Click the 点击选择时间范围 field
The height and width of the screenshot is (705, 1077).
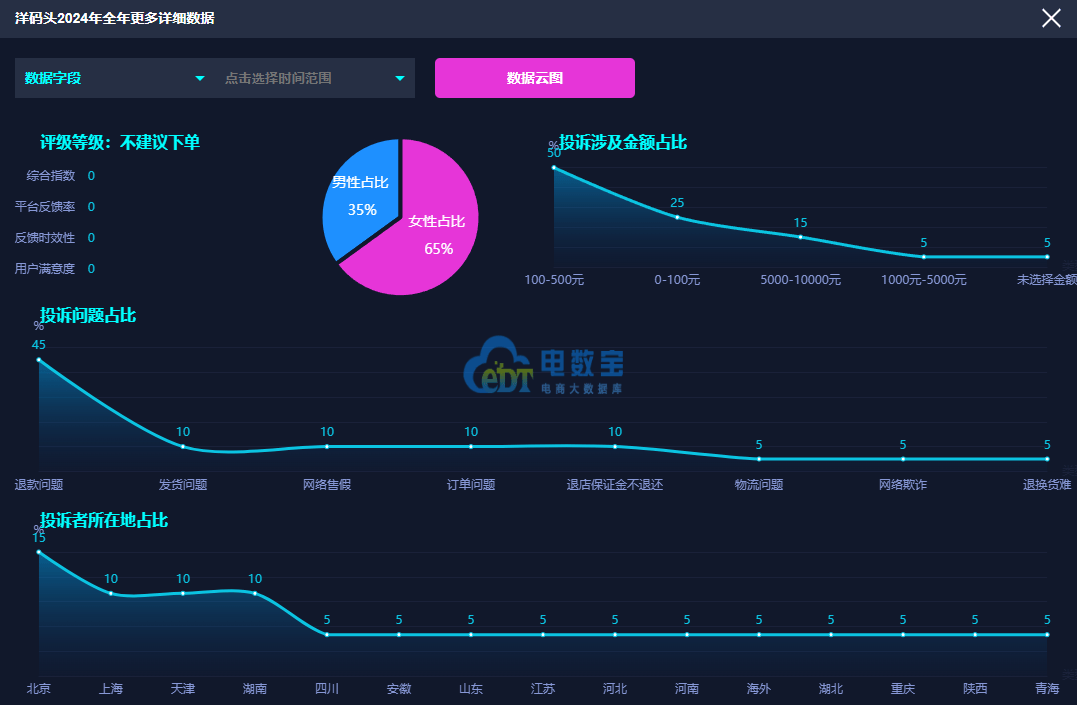tap(300, 78)
